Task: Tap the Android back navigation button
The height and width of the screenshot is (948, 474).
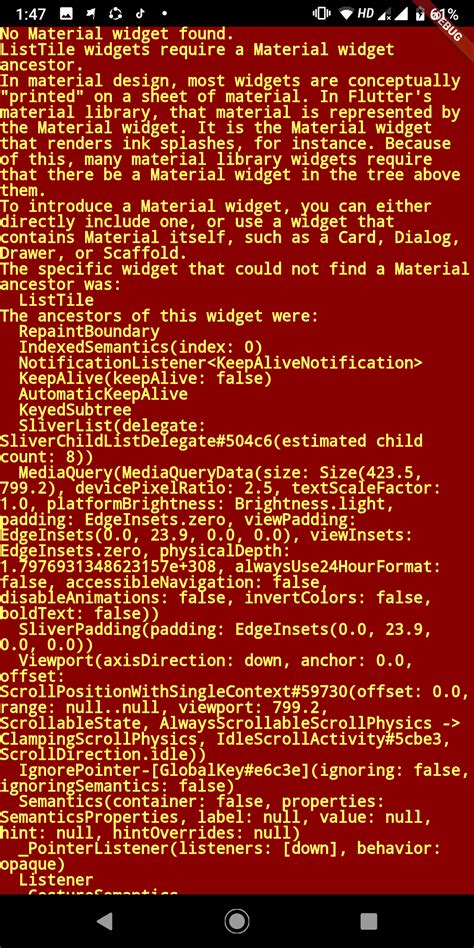Action: (x=105, y=921)
